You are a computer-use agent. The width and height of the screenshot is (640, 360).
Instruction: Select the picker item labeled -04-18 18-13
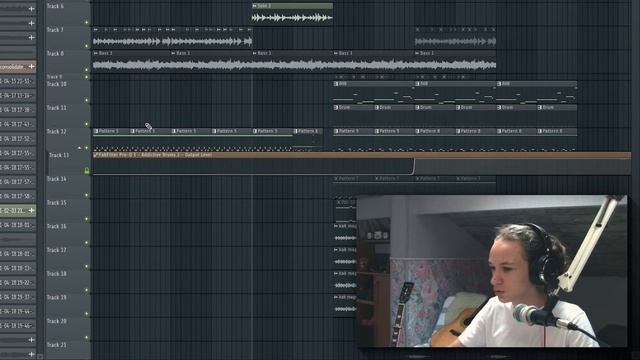click(x=18, y=268)
